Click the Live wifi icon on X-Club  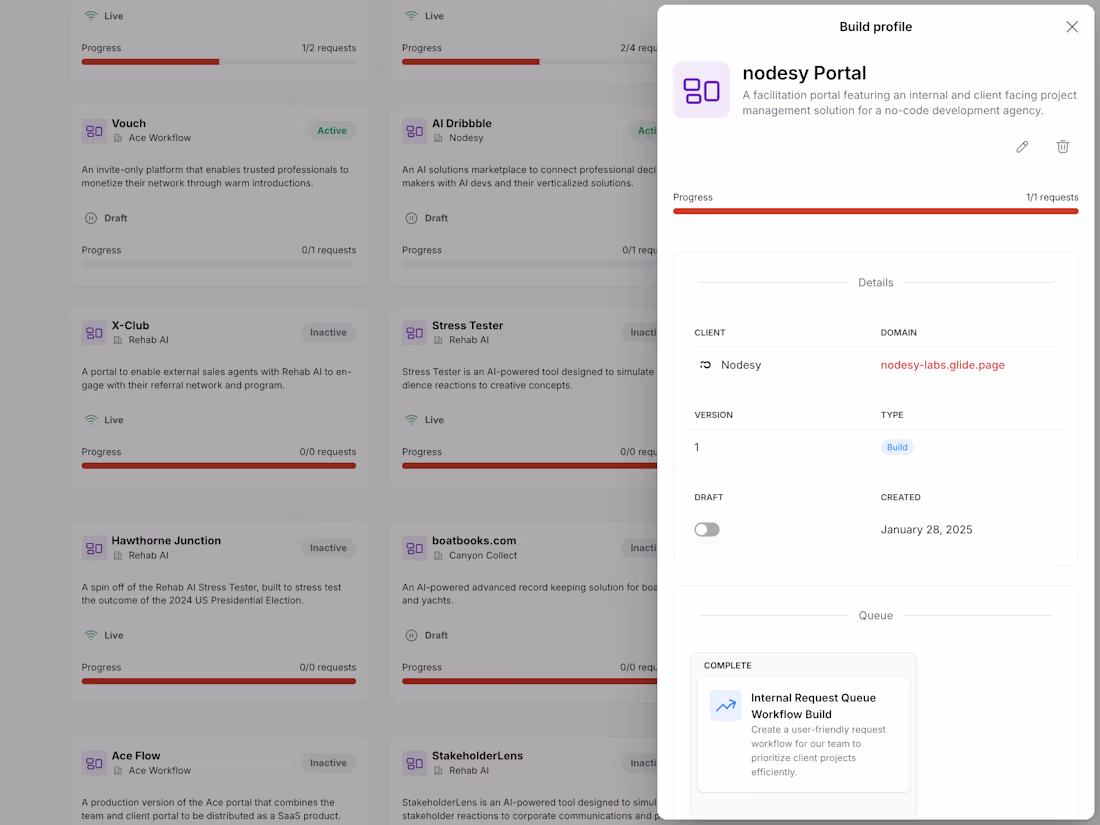tap(90, 420)
